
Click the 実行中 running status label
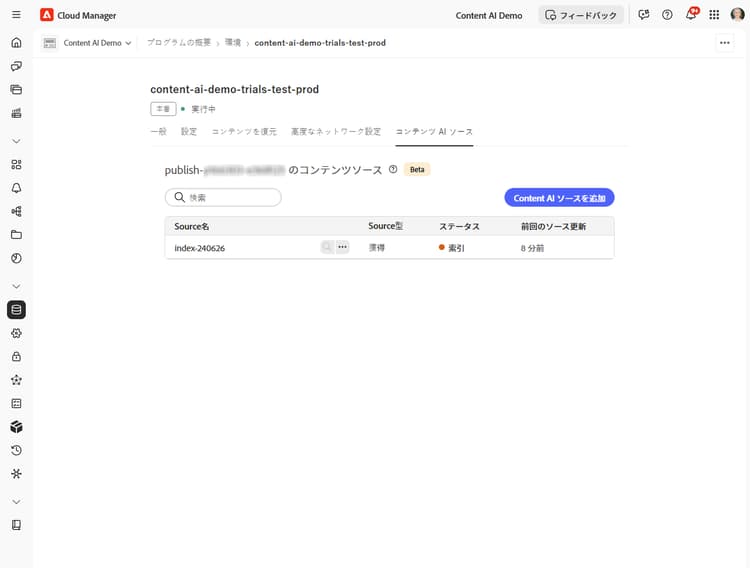(x=203, y=109)
